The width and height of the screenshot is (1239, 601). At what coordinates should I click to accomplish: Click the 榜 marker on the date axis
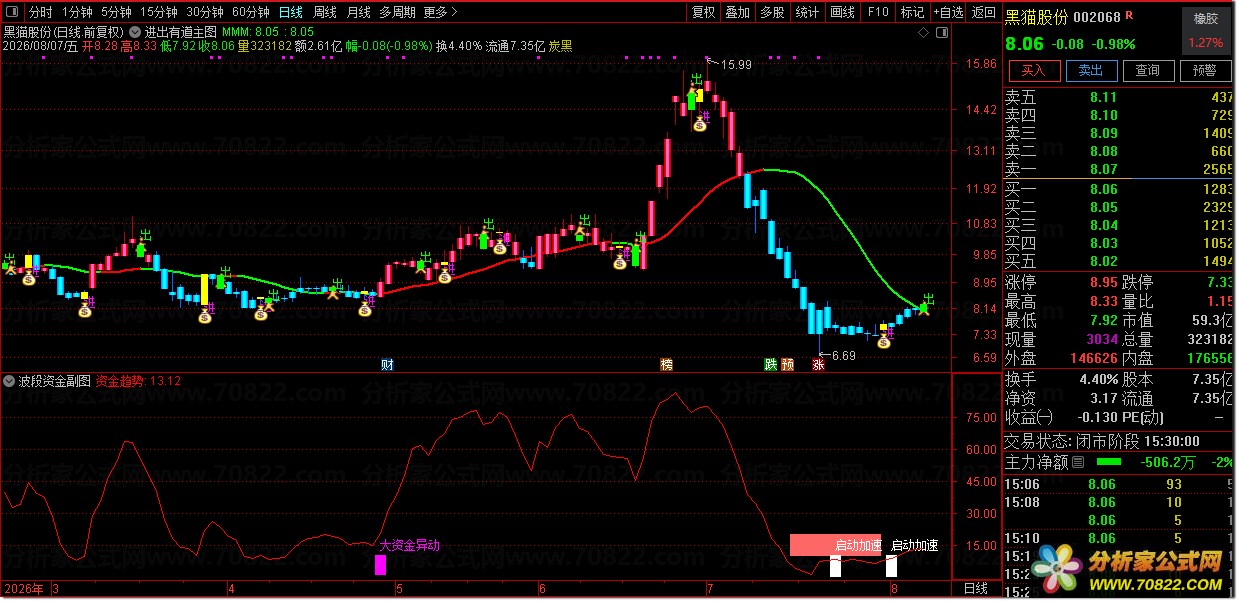pos(666,364)
